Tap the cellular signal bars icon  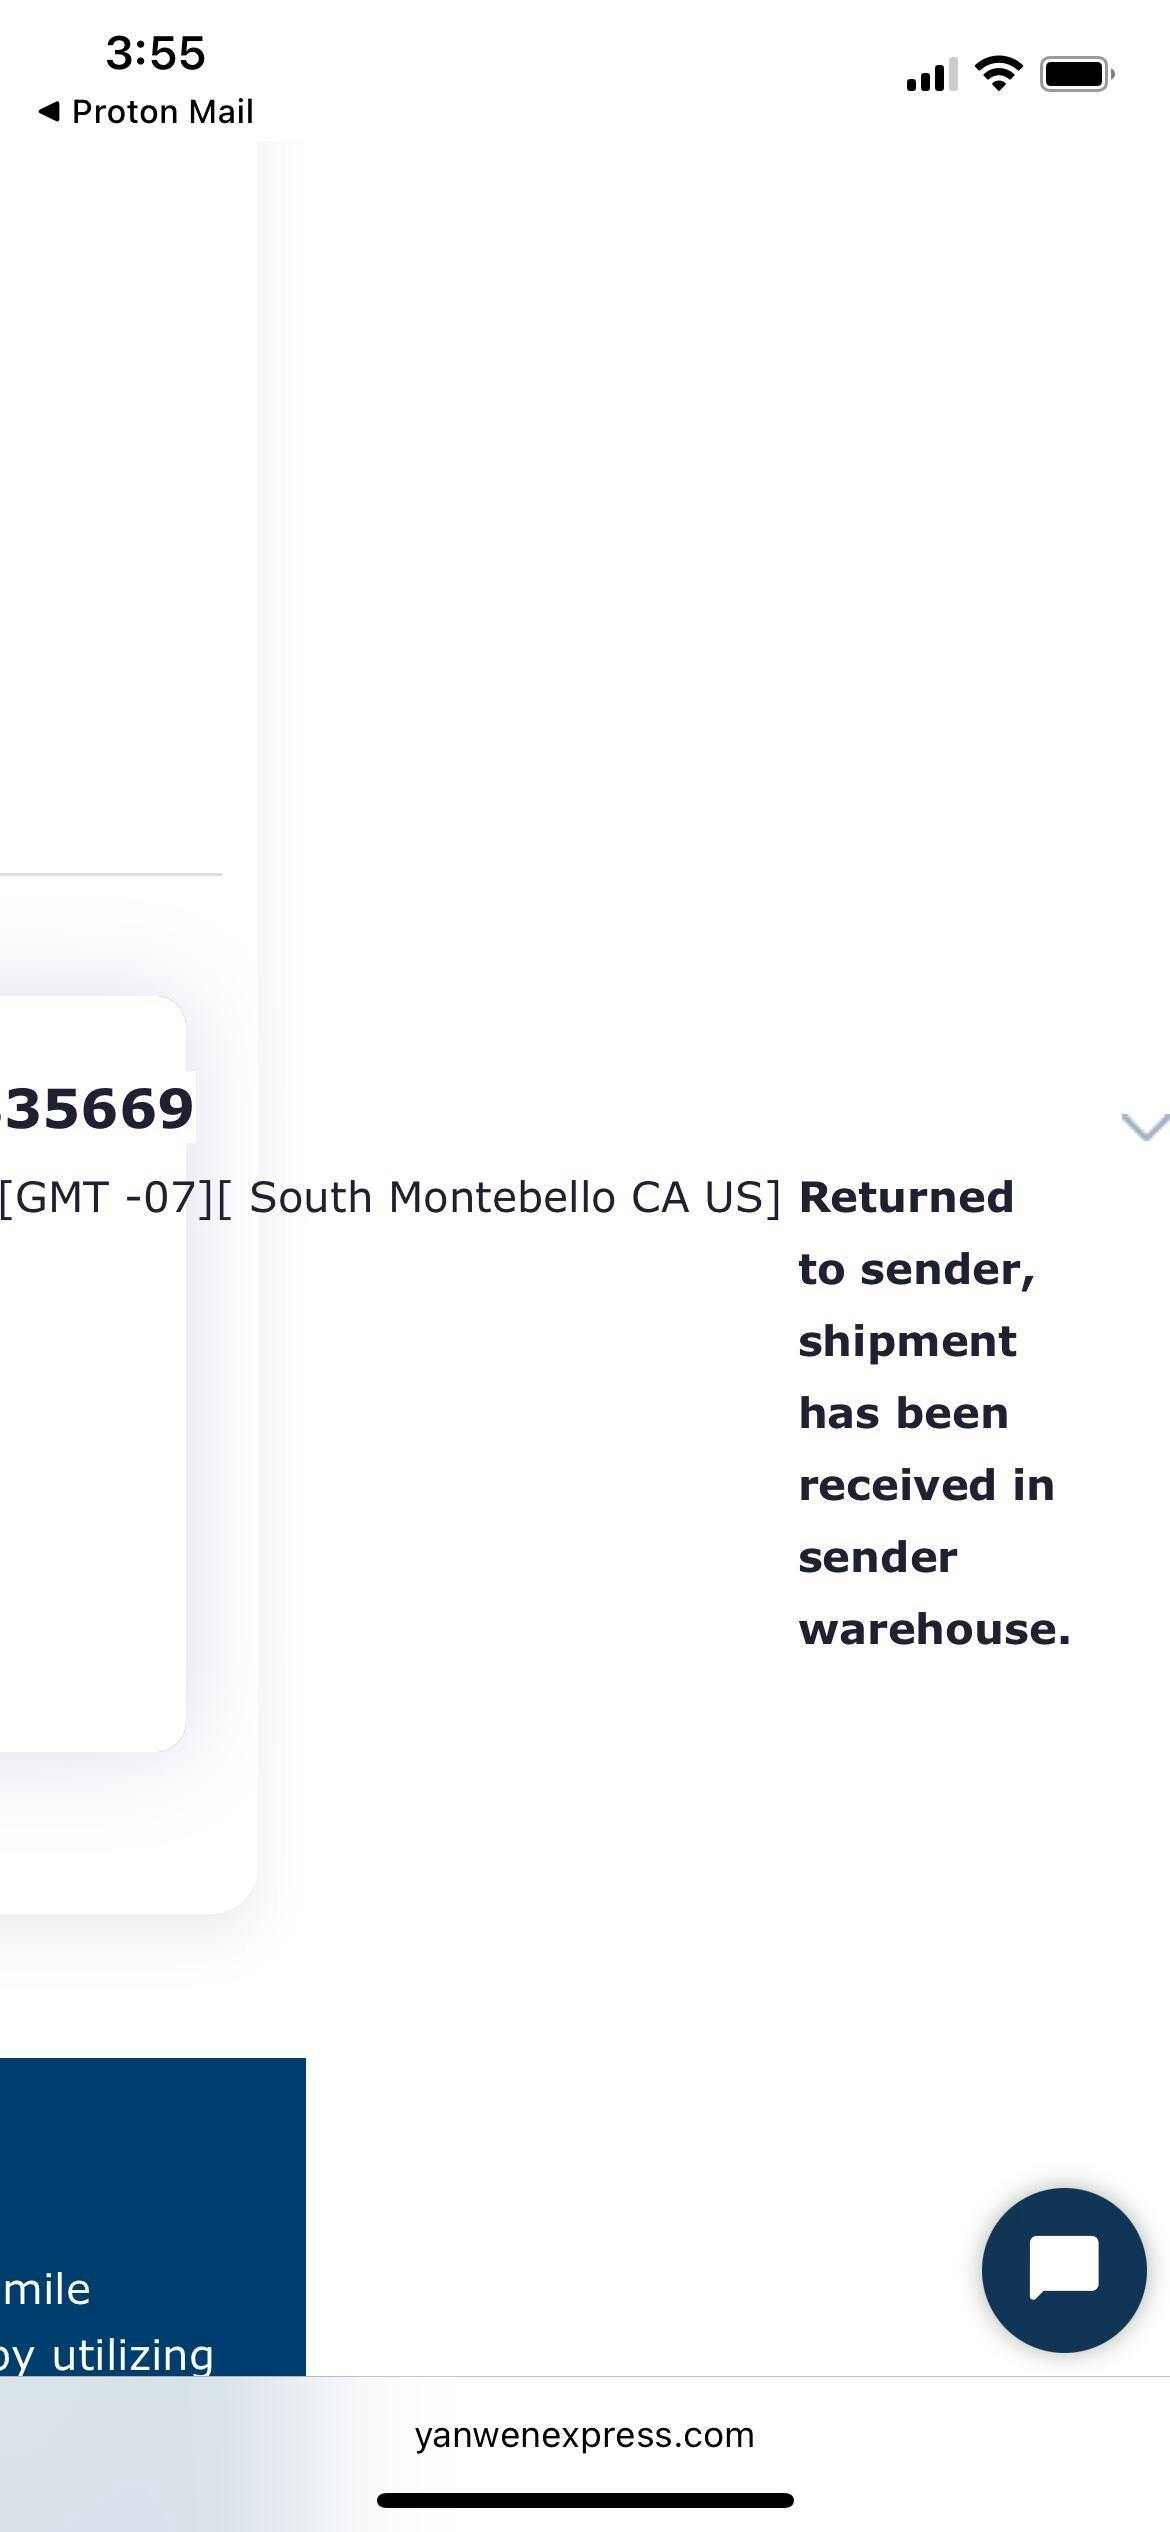pos(931,75)
